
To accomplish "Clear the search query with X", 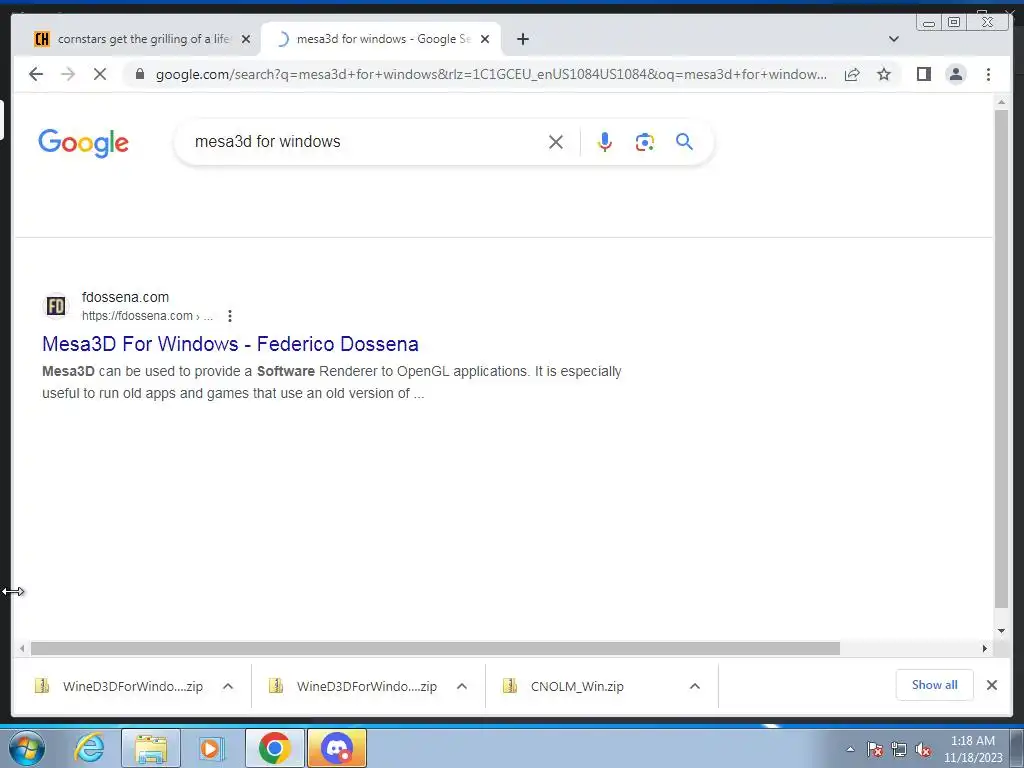I will pyautogui.click(x=556, y=142).
